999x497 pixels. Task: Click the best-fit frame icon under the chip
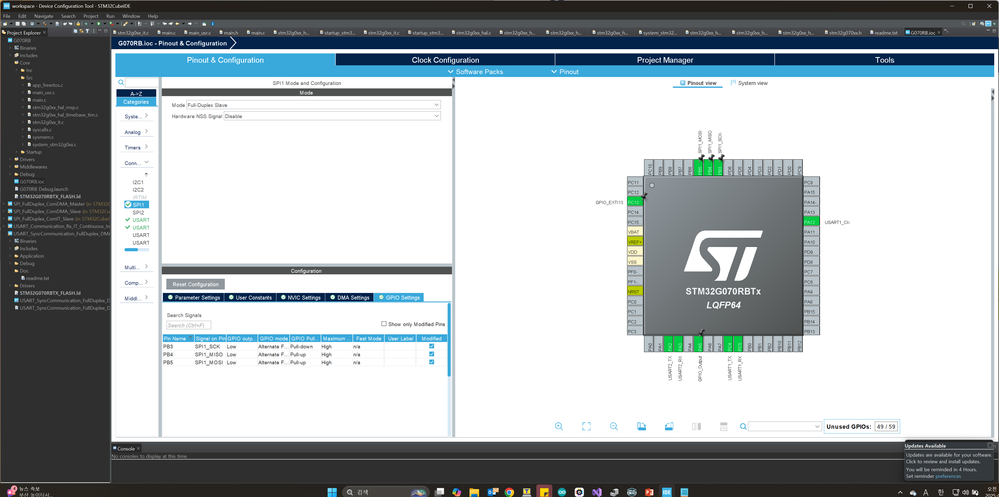pyautogui.click(x=586, y=426)
